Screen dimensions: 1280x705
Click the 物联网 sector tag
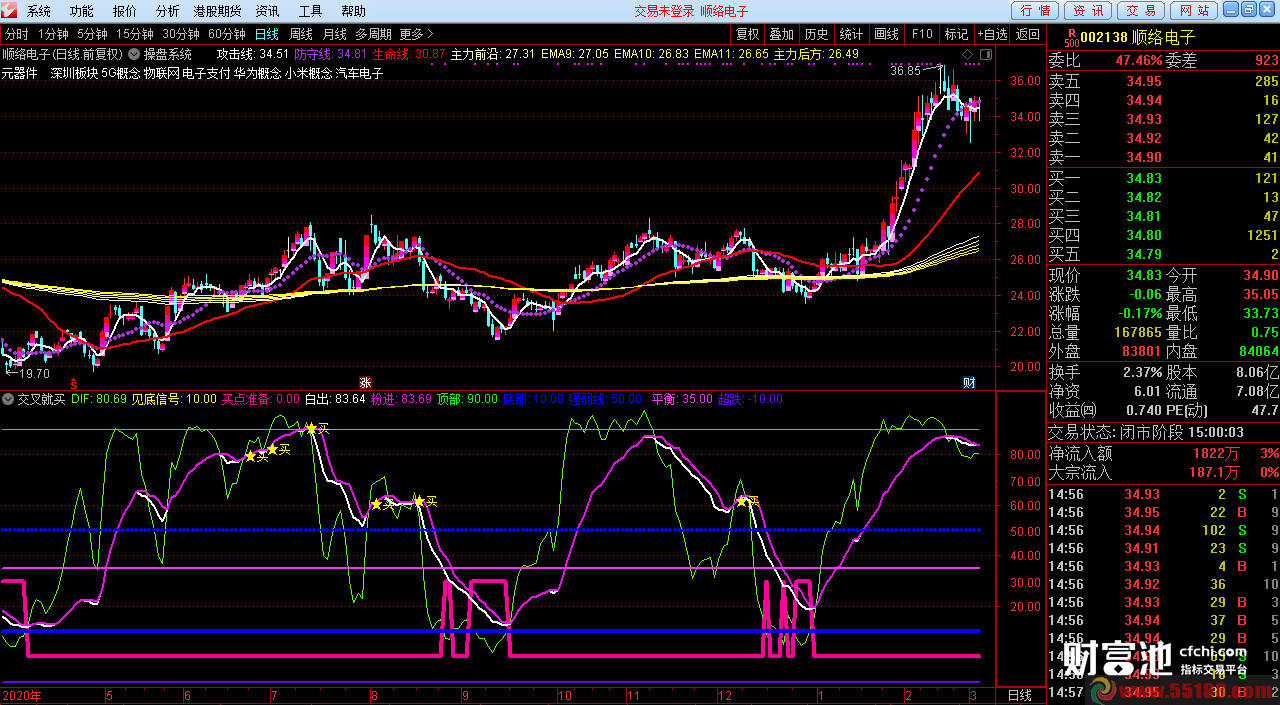coord(162,73)
